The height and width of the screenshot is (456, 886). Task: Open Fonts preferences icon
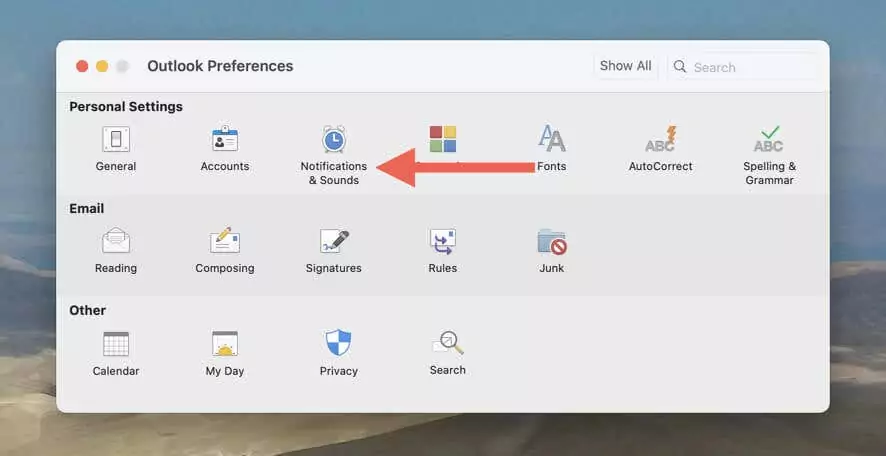click(551, 139)
